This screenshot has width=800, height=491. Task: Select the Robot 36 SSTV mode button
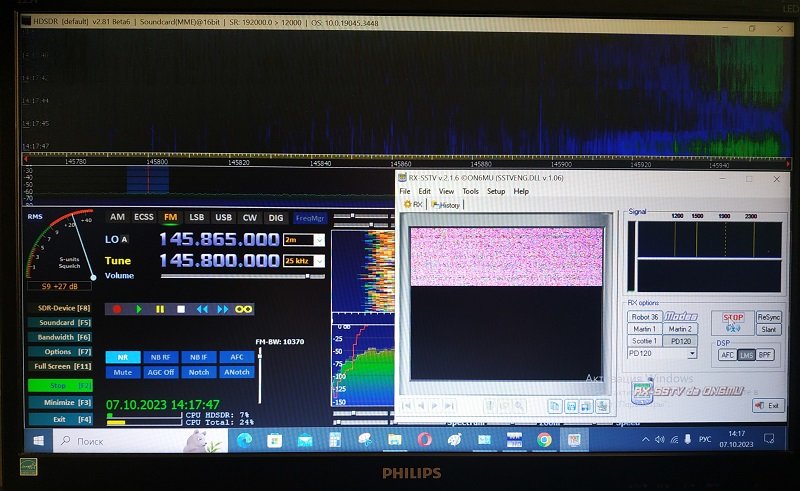[x=644, y=317]
